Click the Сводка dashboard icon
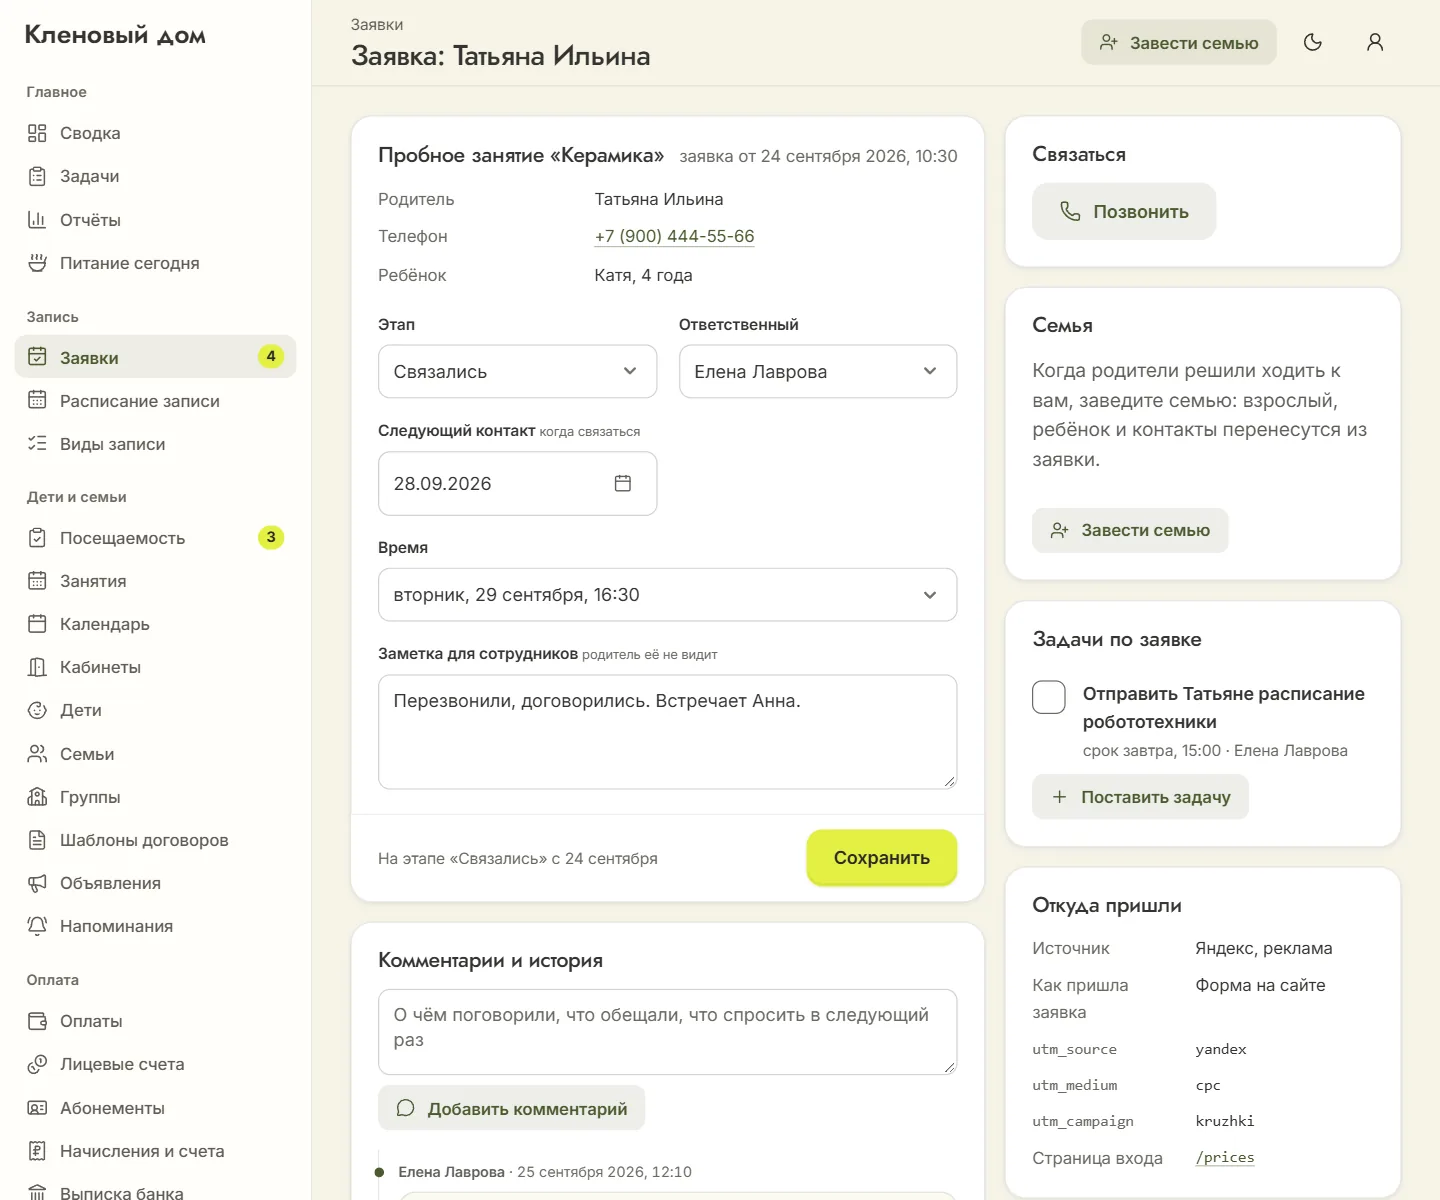The width and height of the screenshot is (1440, 1200). (37, 133)
